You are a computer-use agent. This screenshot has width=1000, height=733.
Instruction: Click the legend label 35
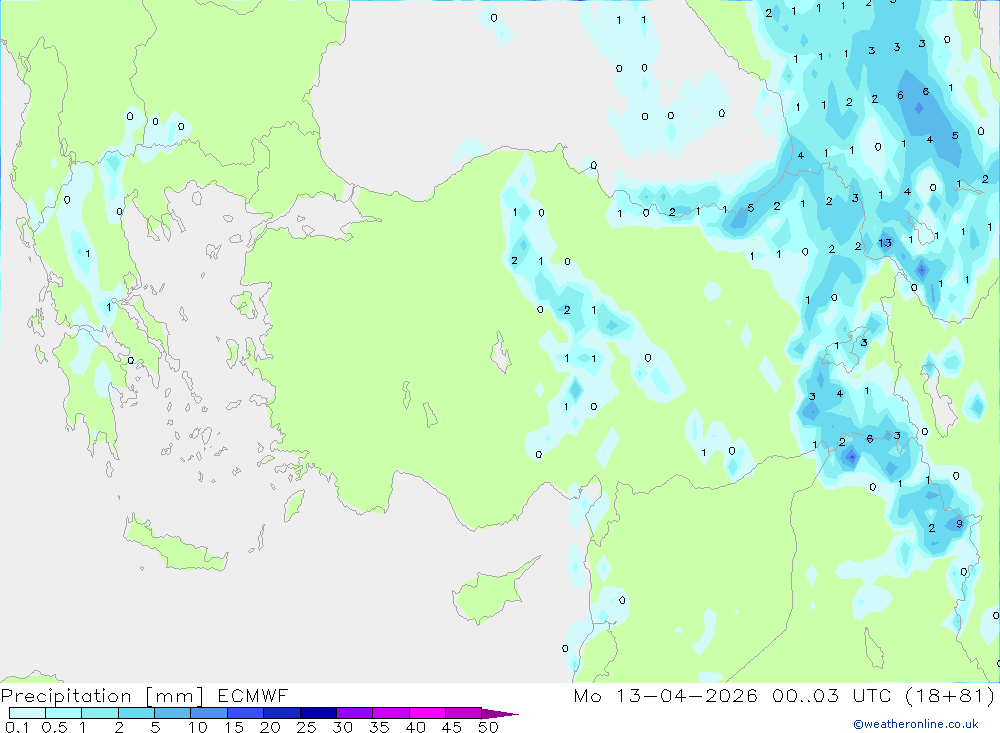point(379,727)
